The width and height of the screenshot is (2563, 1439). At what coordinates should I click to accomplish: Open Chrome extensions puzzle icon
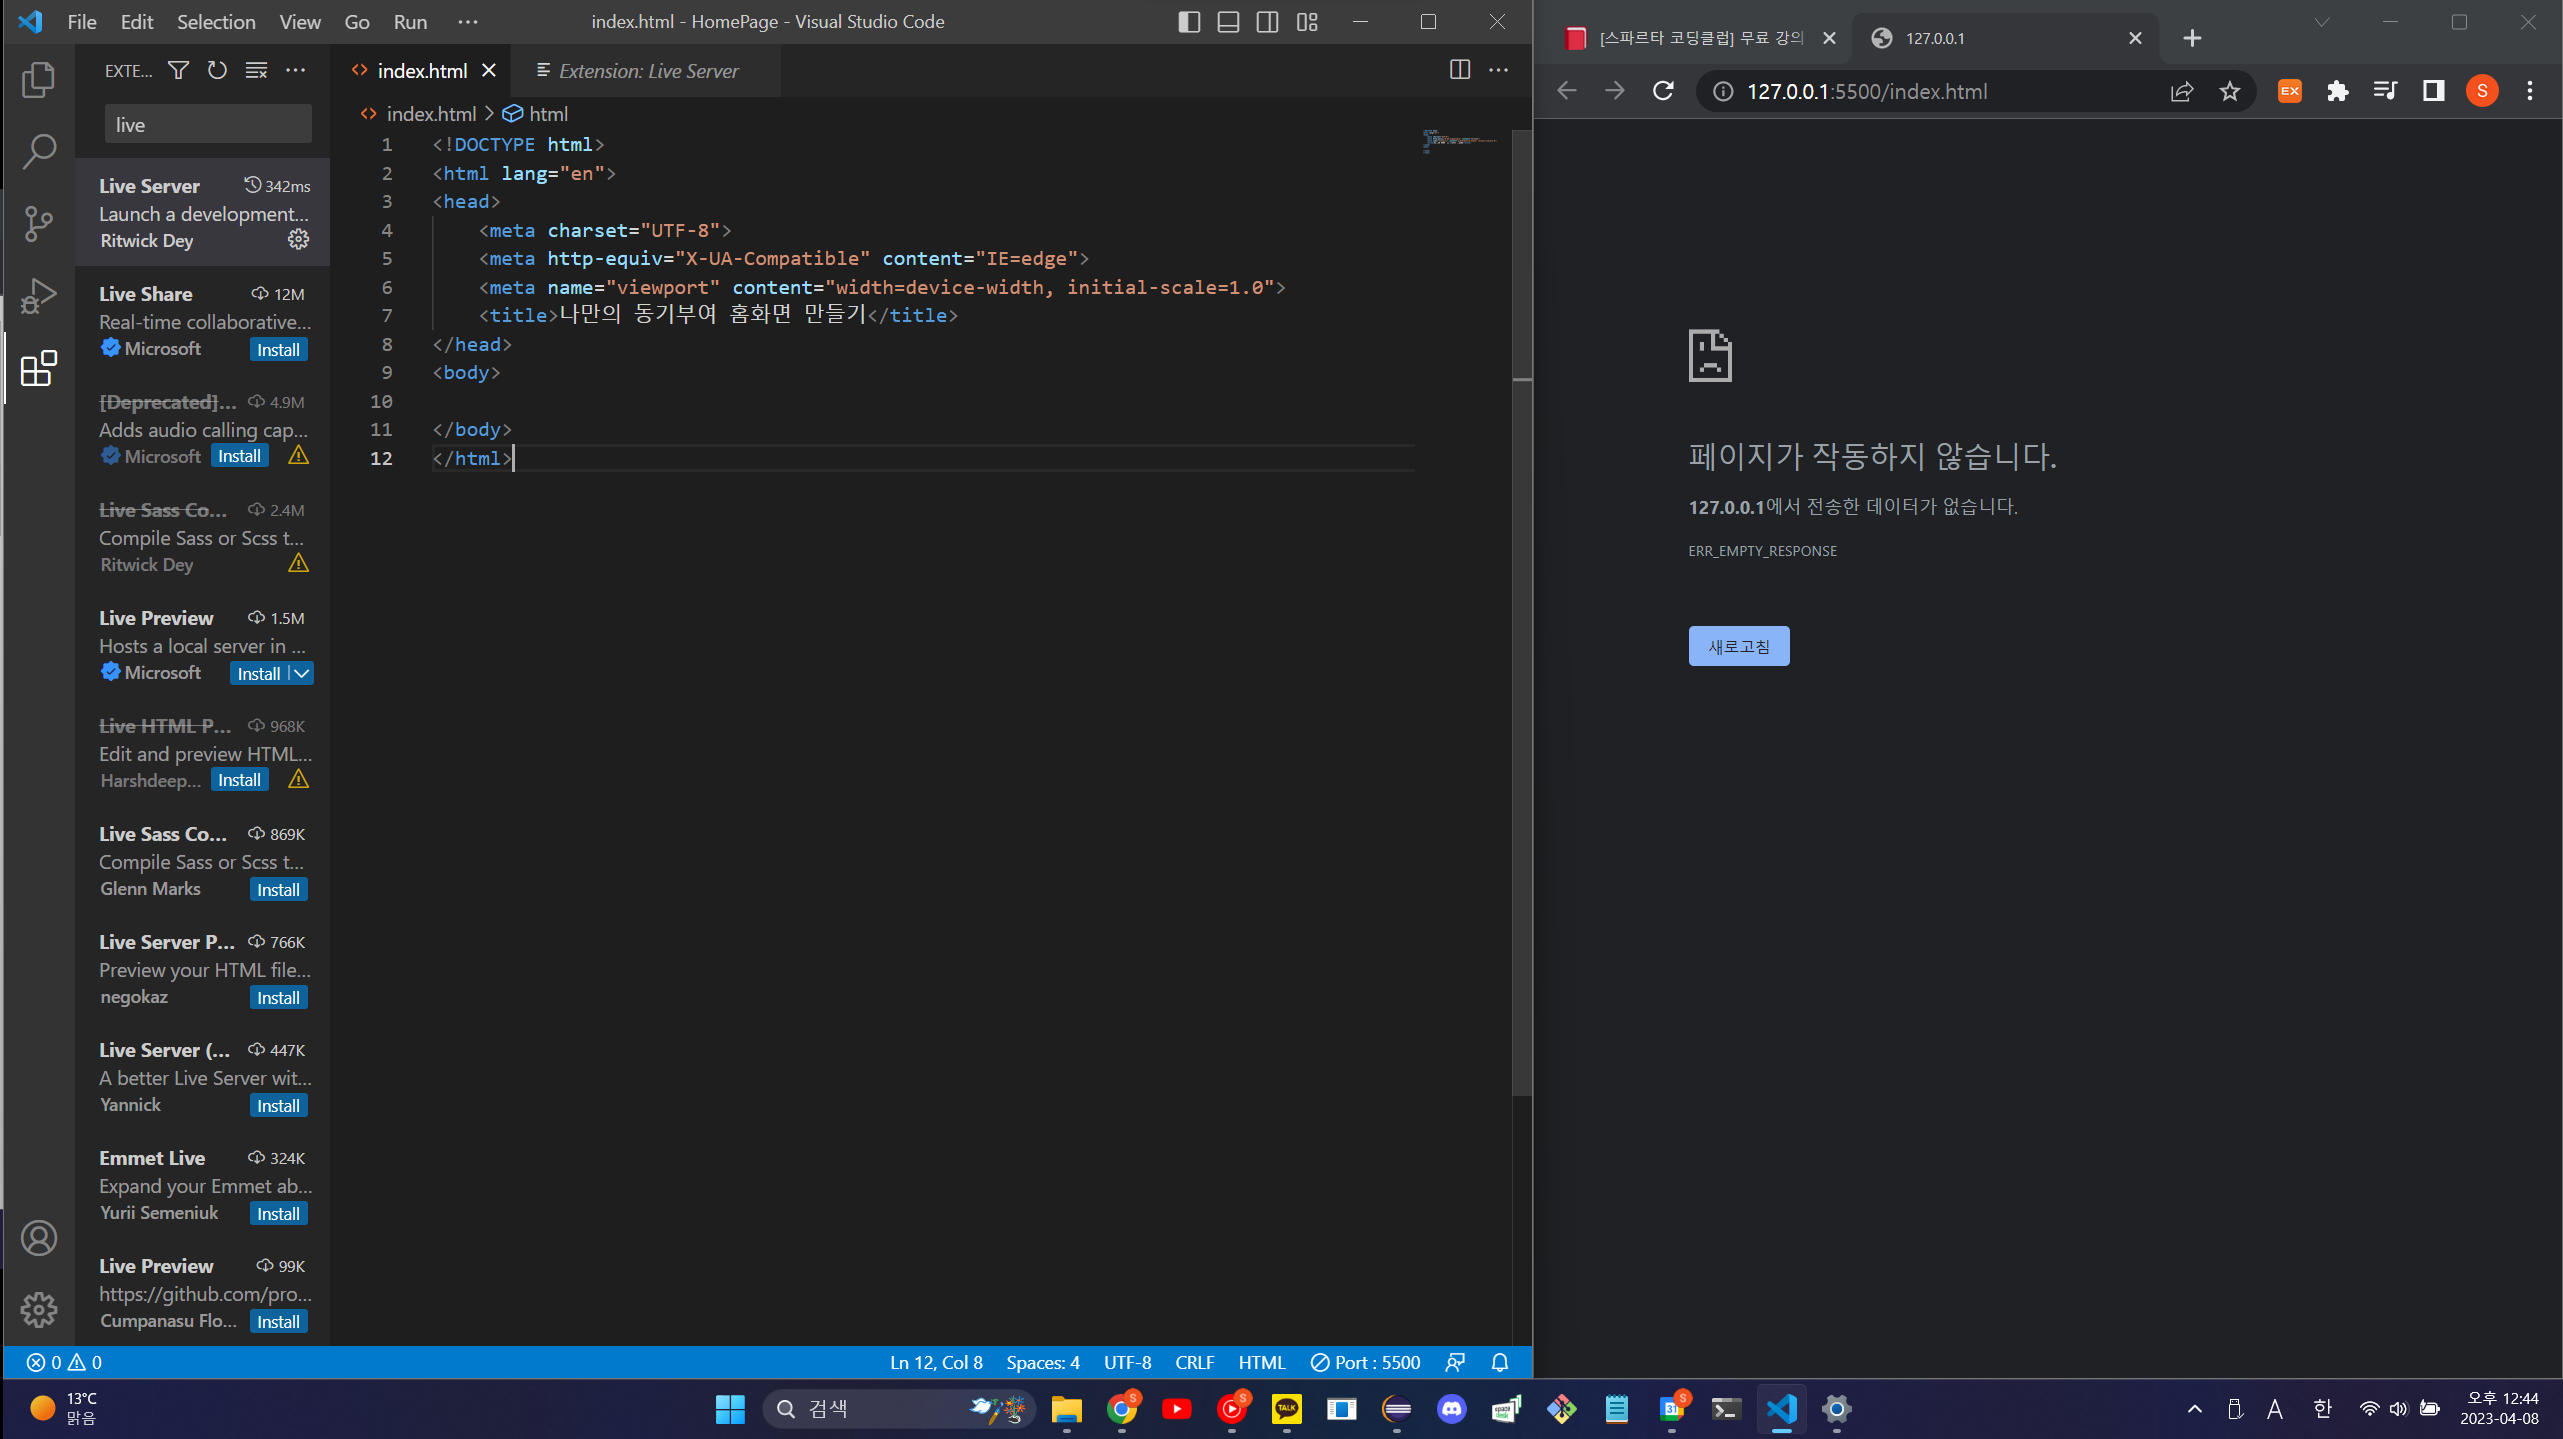[x=2337, y=91]
